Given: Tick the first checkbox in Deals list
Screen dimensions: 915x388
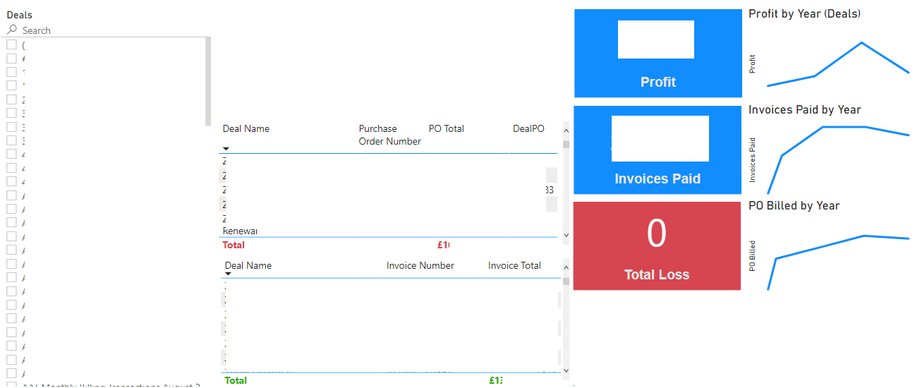Looking at the screenshot, I should pyautogui.click(x=11, y=45).
